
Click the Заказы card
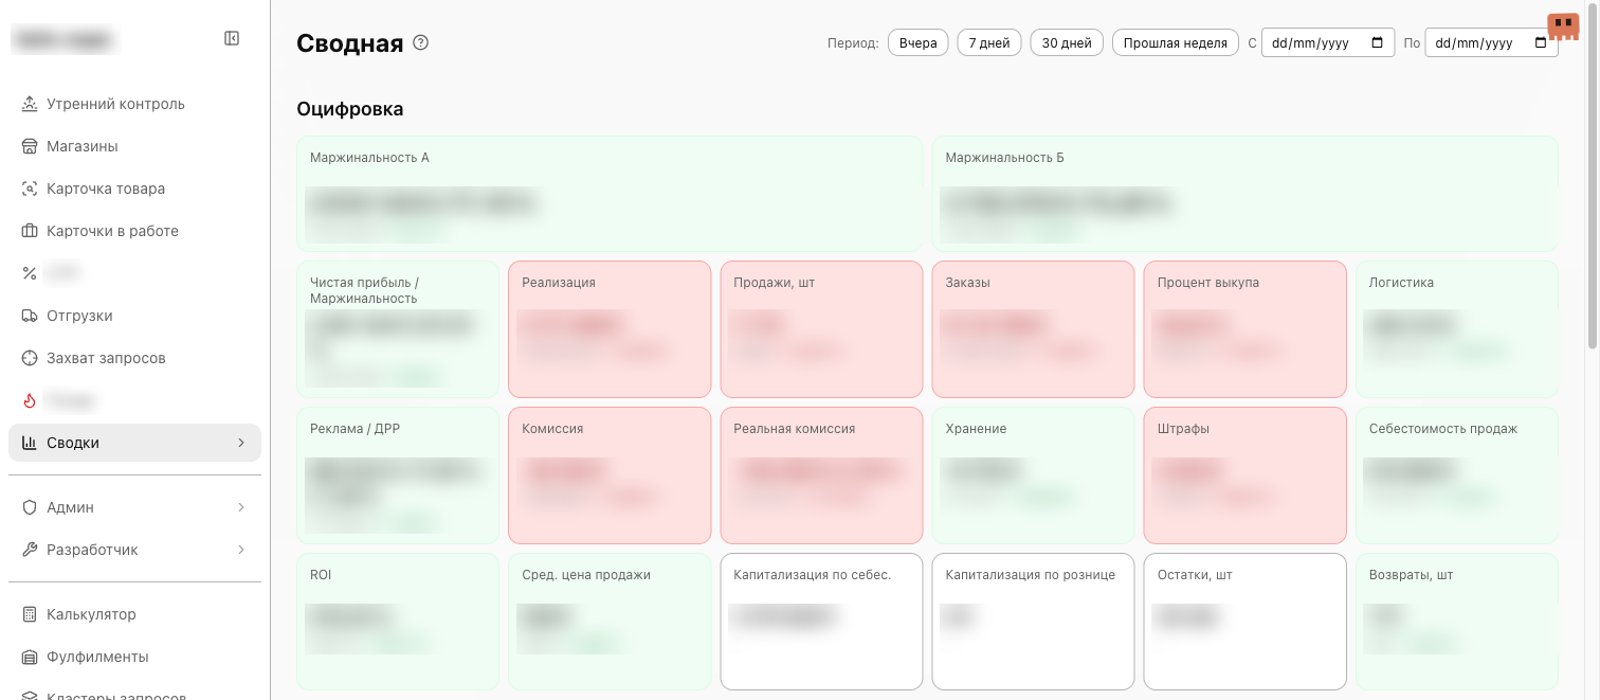click(x=1033, y=329)
